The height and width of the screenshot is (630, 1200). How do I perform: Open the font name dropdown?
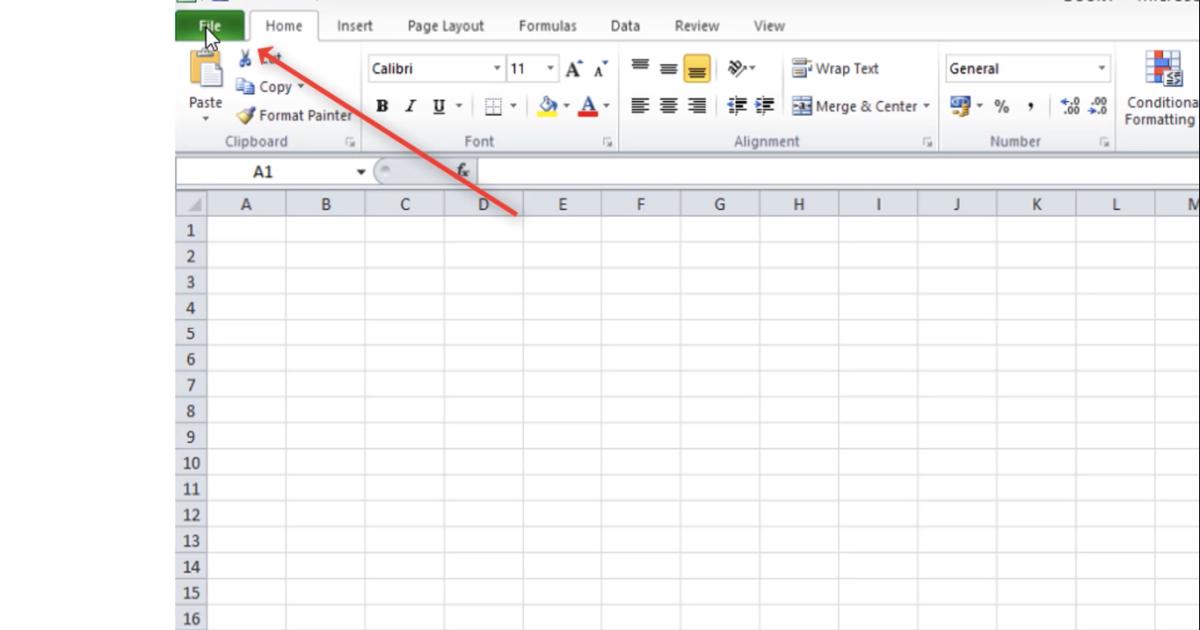[x=498, y=68]
